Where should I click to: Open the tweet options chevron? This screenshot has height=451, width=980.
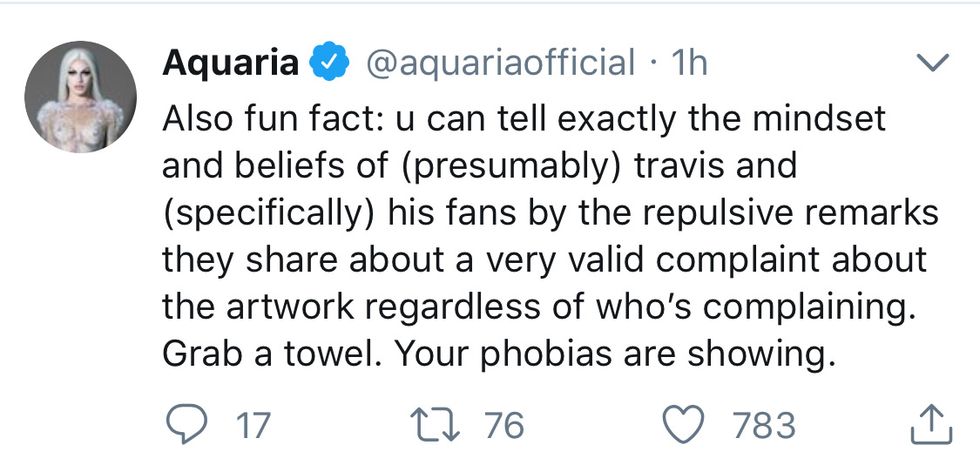(x=932, y=64)
